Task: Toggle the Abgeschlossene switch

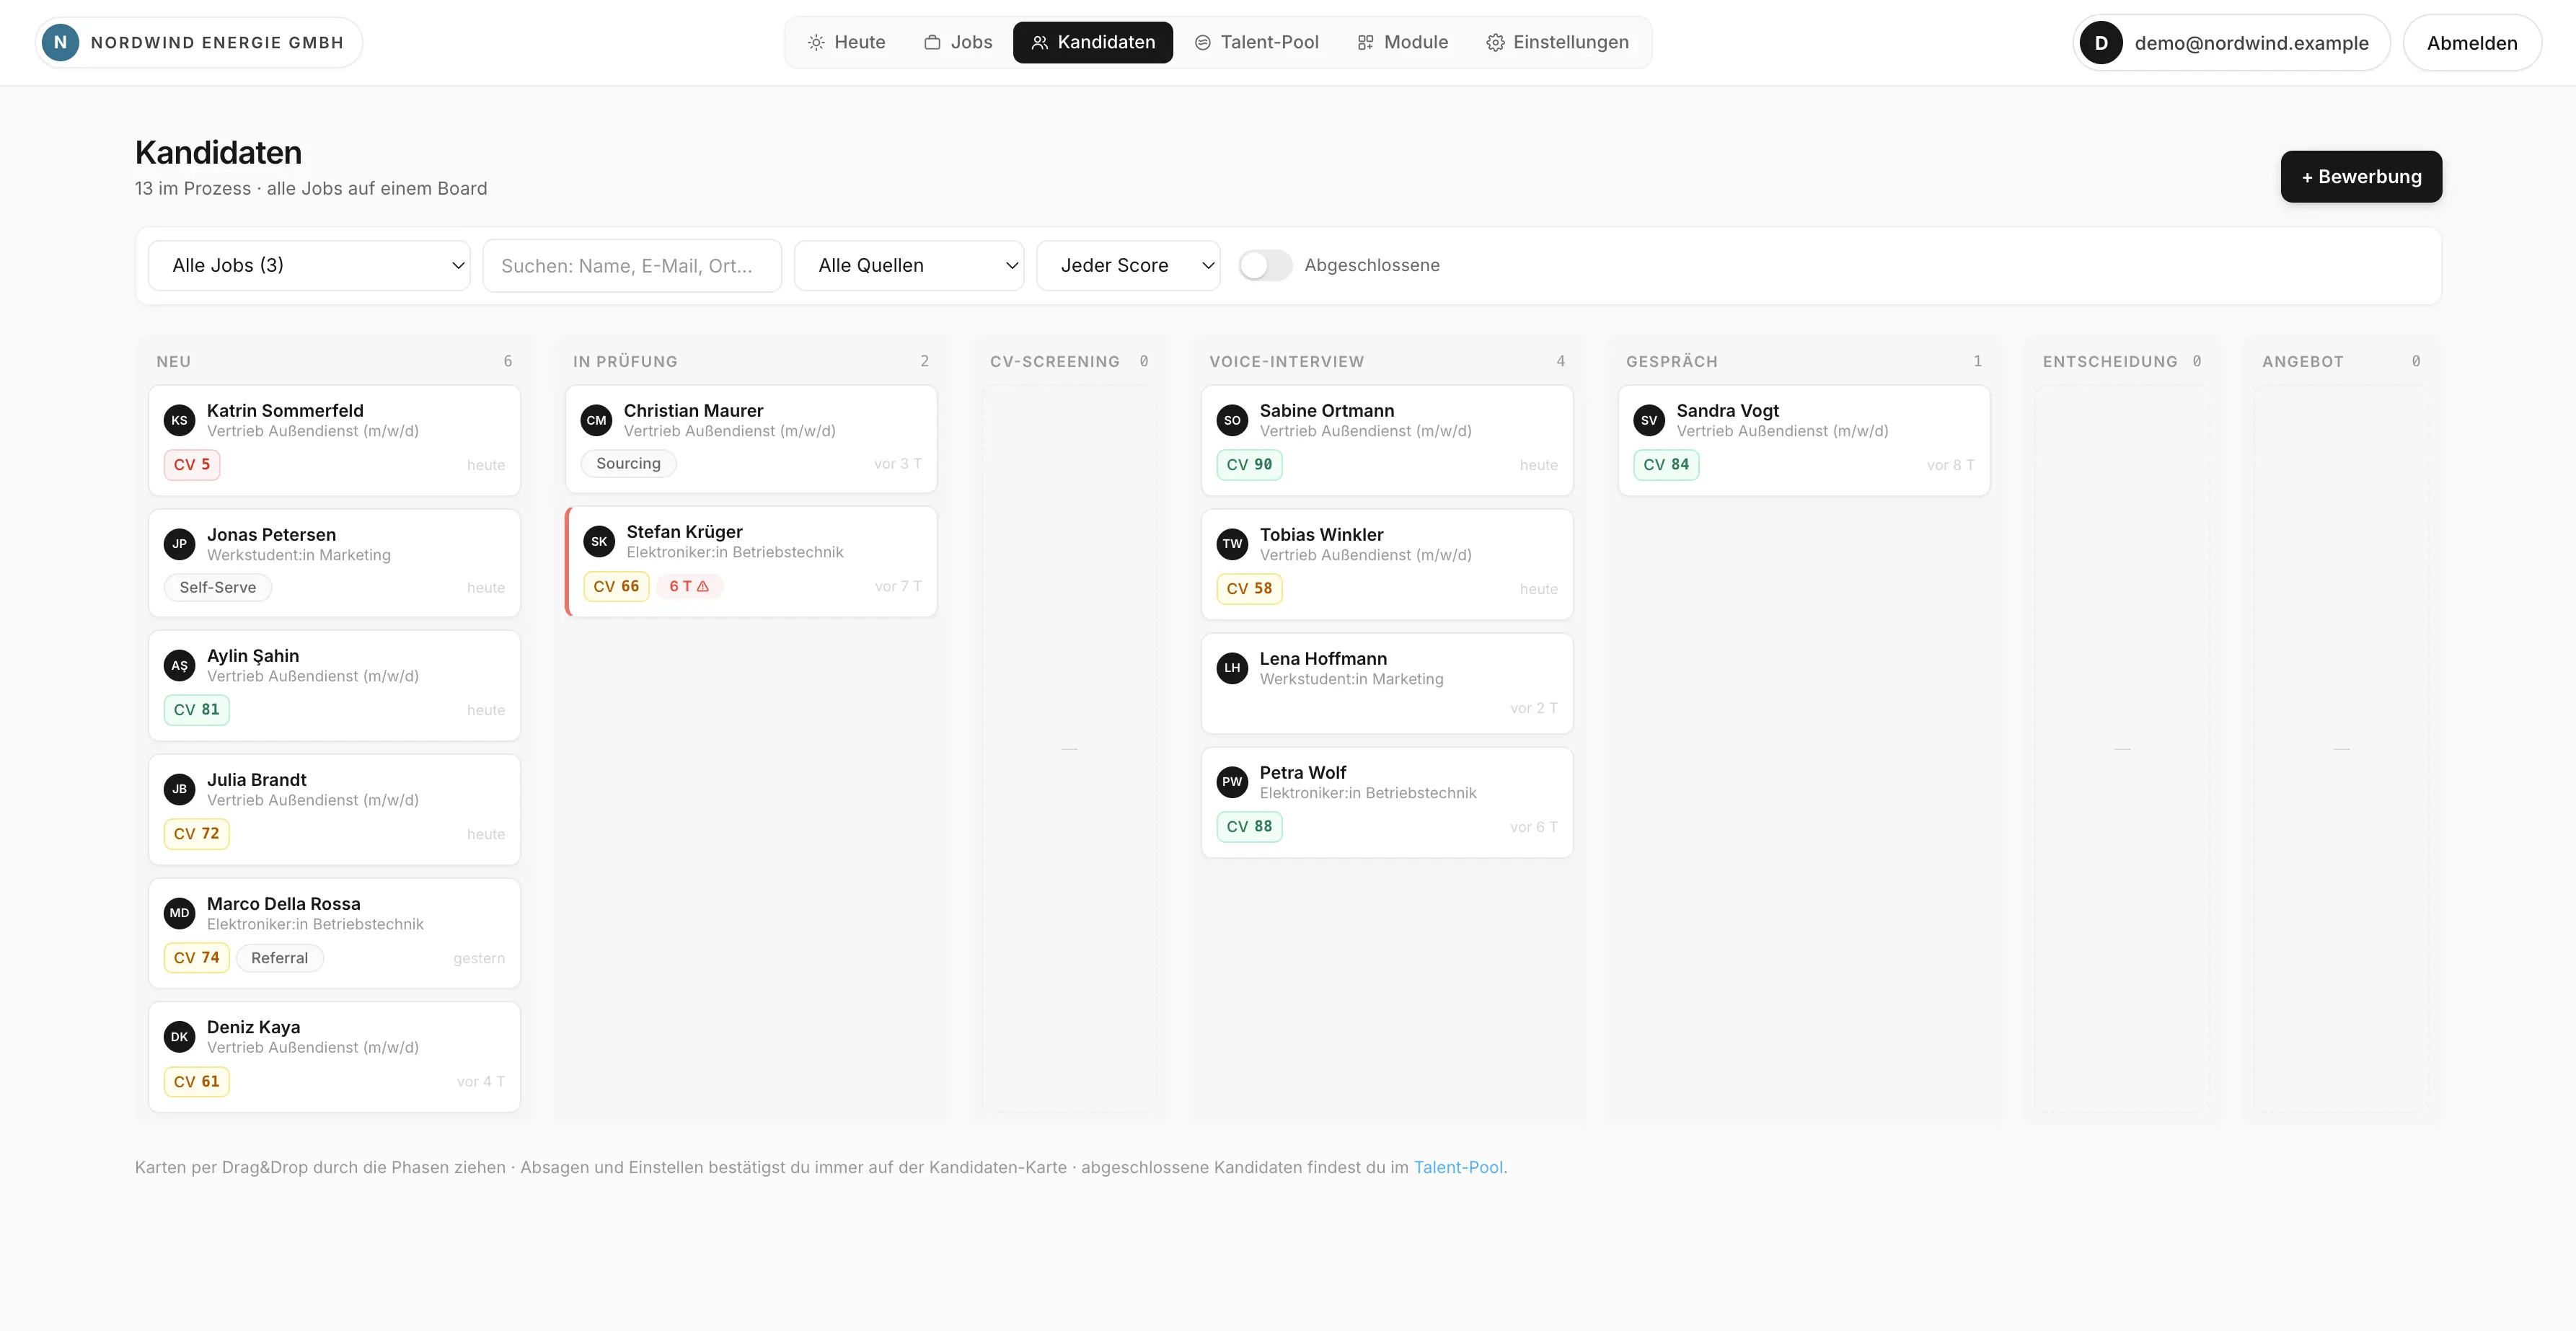Action: pyautogui.click(x=1265, y=265)
